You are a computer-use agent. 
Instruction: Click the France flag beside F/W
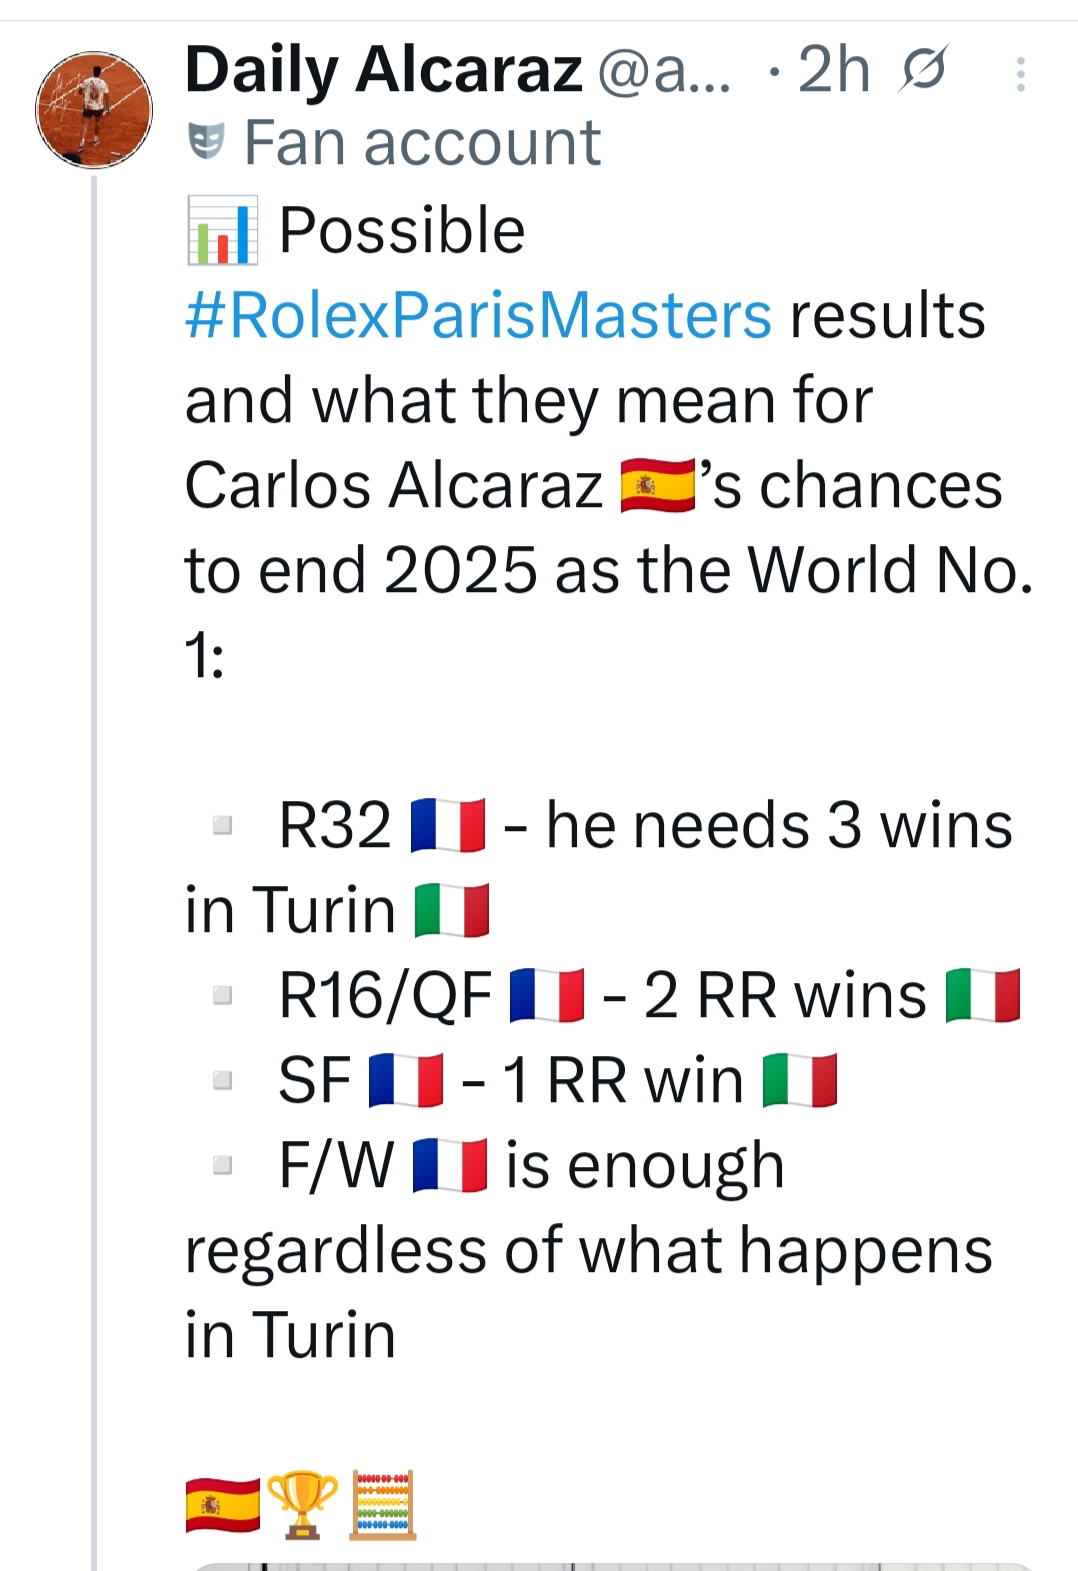450,1166
